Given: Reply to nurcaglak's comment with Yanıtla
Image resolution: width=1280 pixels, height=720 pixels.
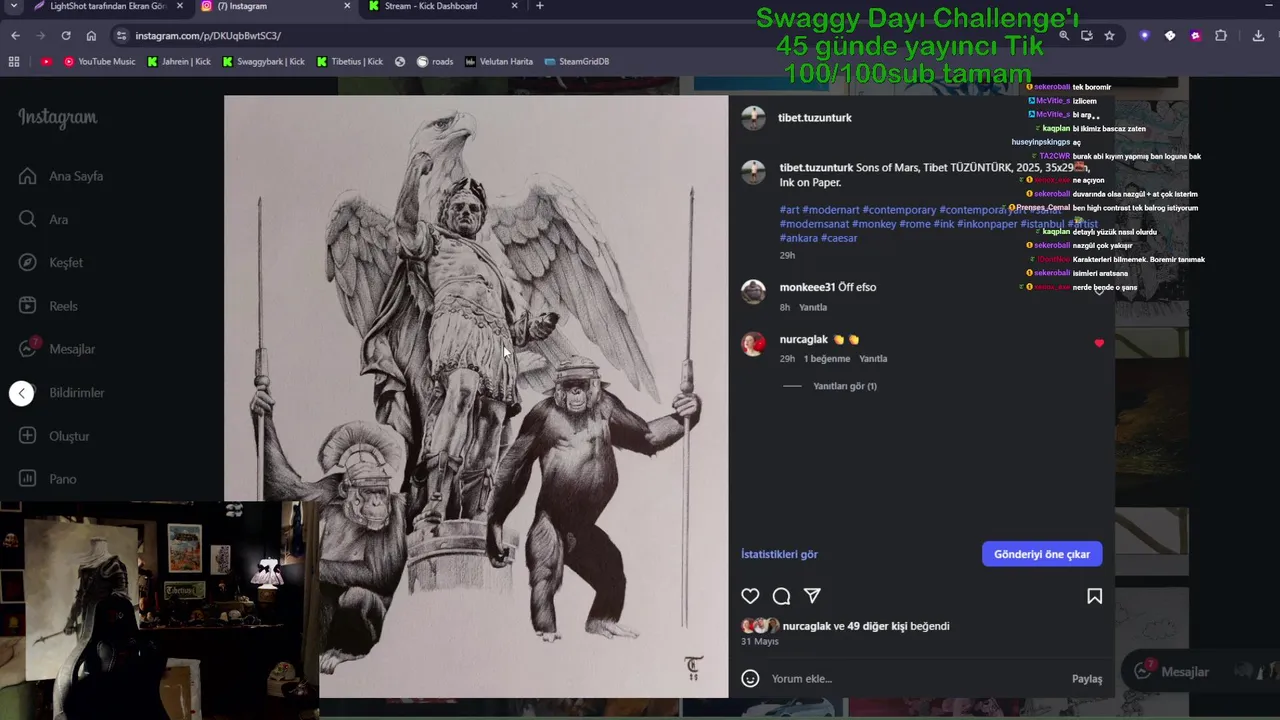Looking at the screenshot, I should click(x=873, y=358).
